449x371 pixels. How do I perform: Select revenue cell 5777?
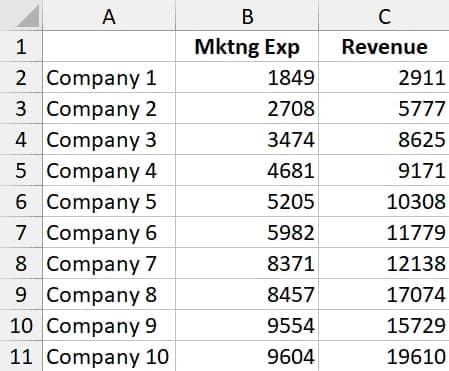(384, 108)
